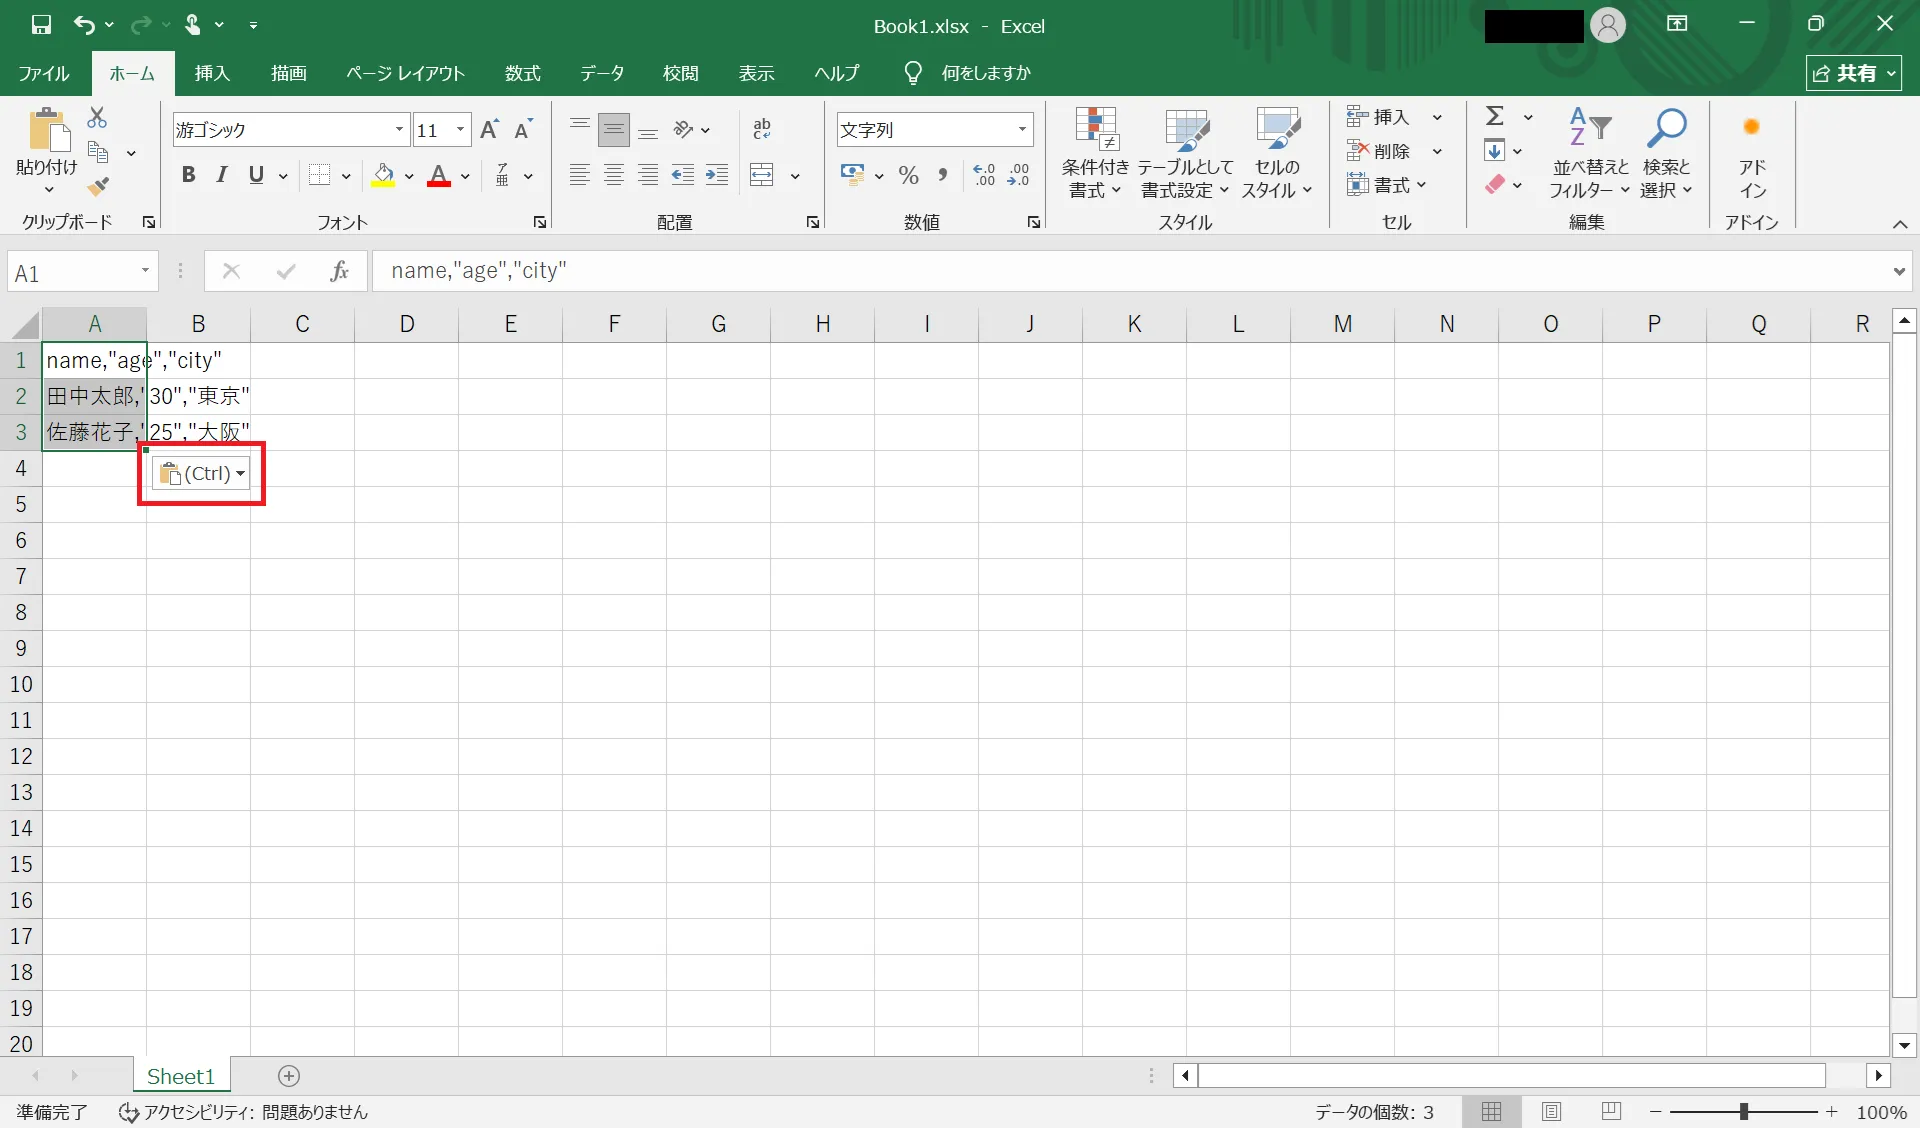The width and height of the screenshot is (1920, 1128).
Task: Add a new sheet with plus button
Action: (x=289, y=1076)
